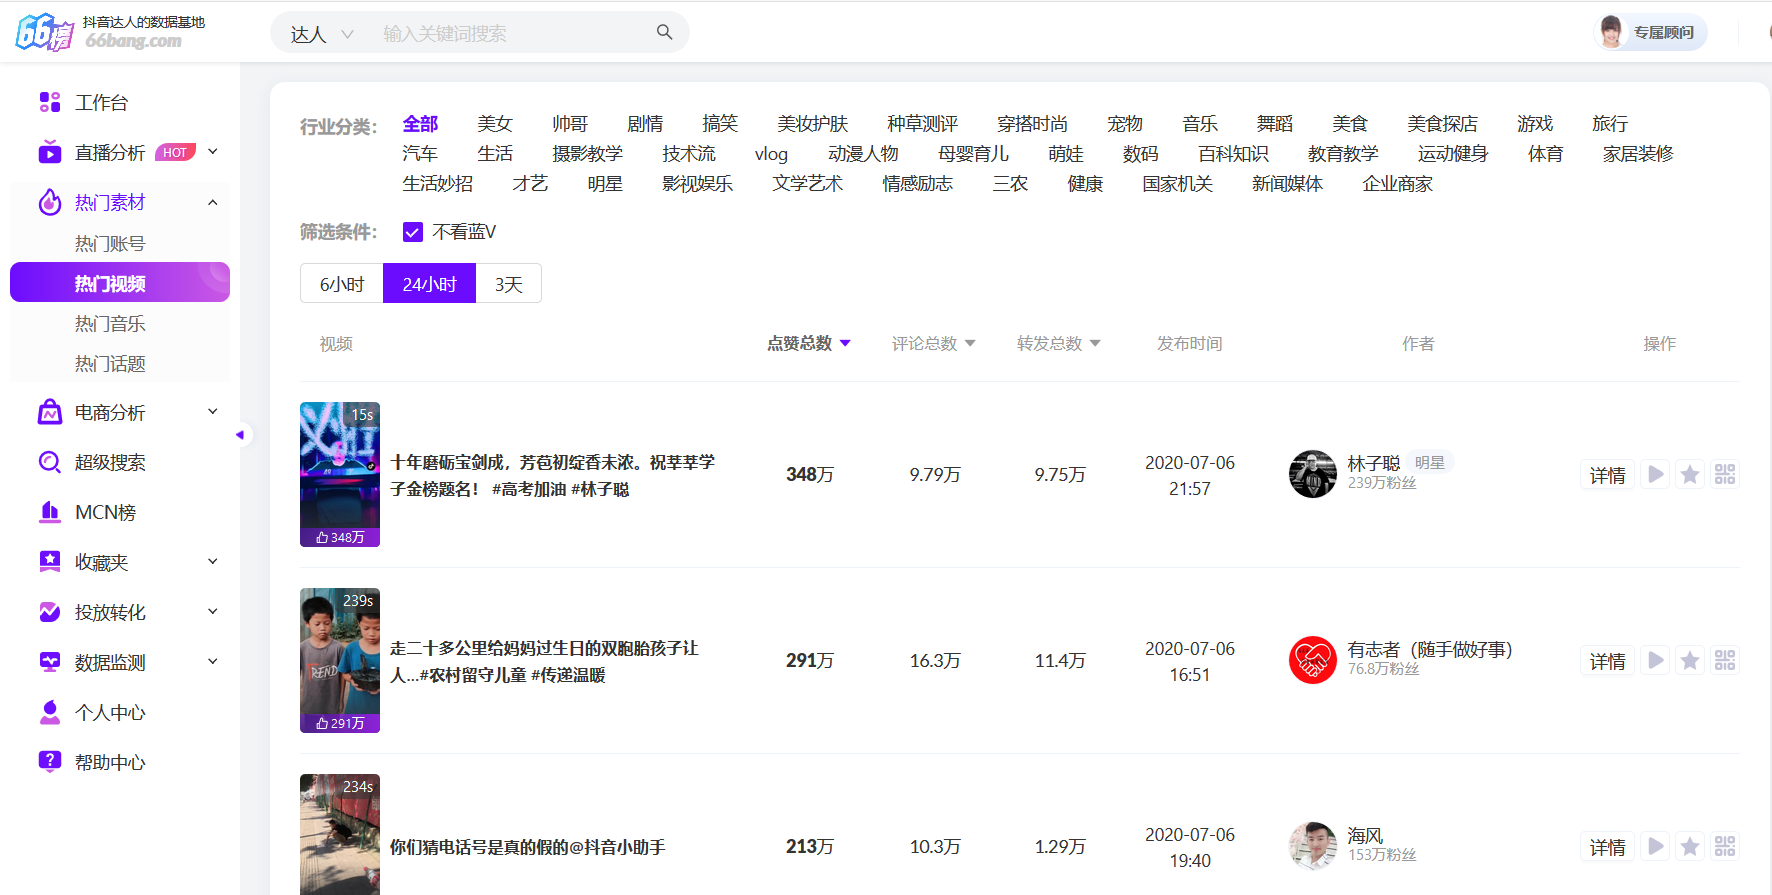Viewport: 1772px width, 895px height.
Task: Filter by 情感励志 category
Action: [x=917, y=184]
